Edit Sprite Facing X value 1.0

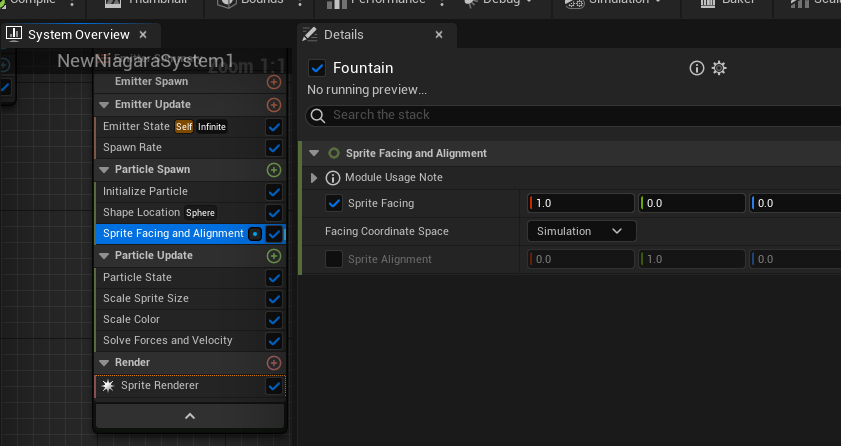coord(581,203)
